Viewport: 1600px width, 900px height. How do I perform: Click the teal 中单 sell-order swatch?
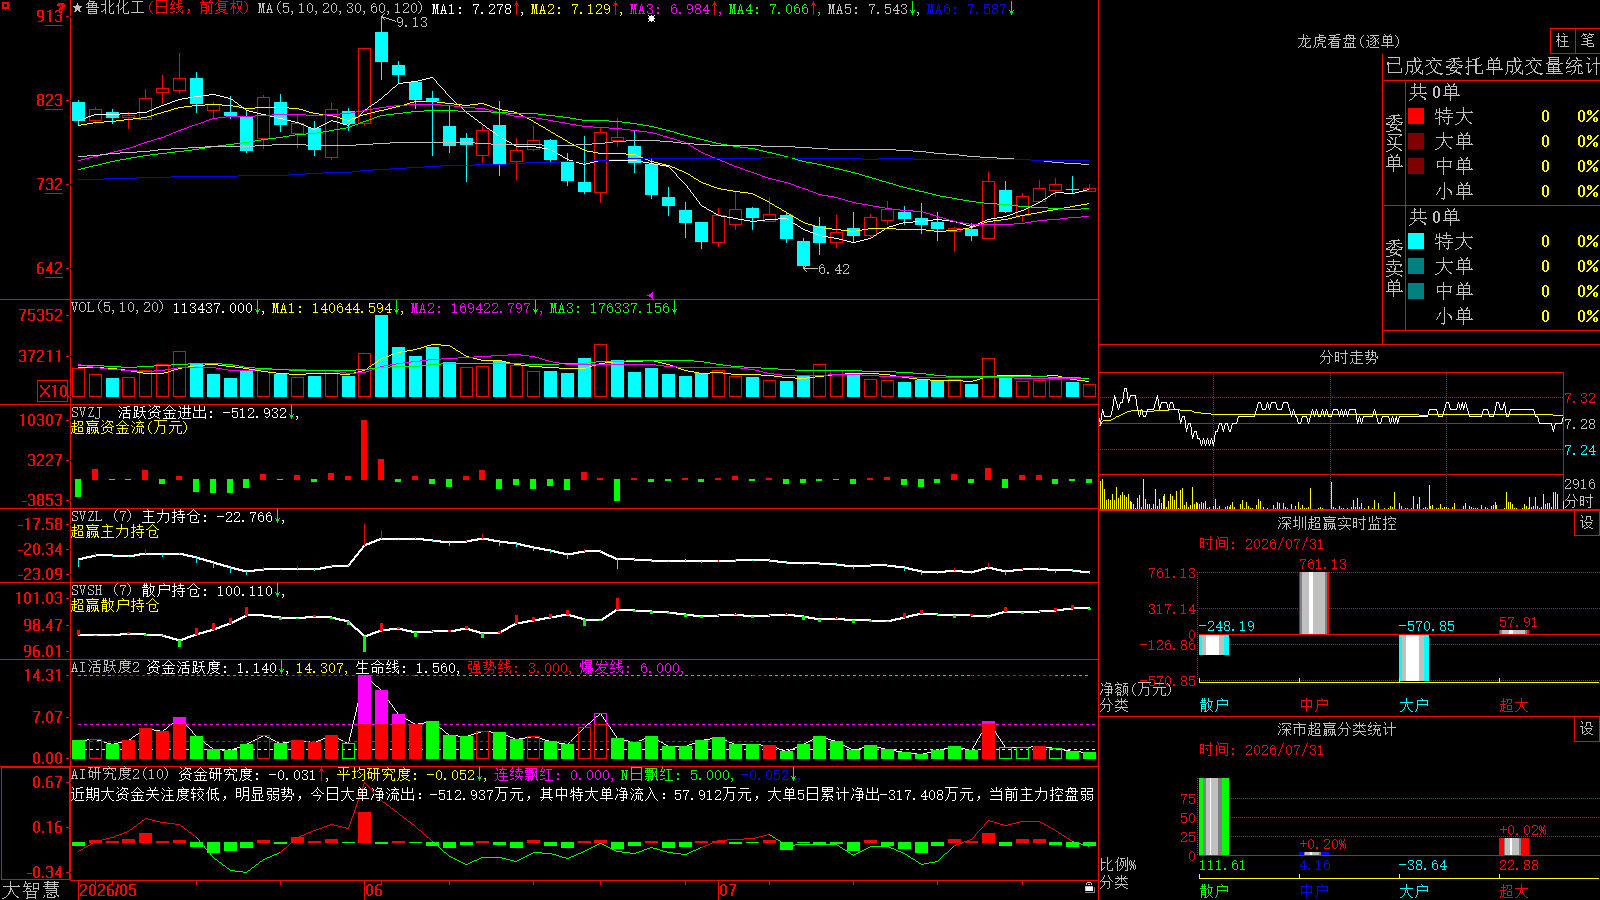click(1416, 291)
